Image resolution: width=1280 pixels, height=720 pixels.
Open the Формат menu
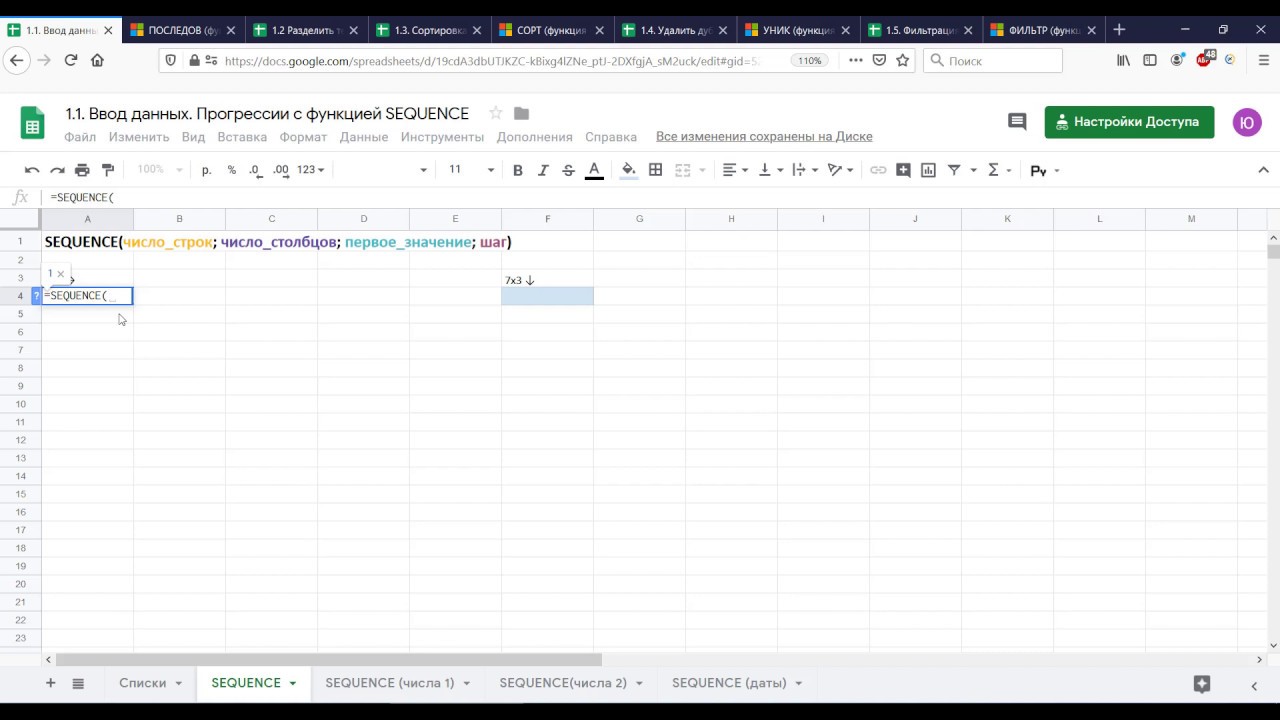tap(303, 137)
